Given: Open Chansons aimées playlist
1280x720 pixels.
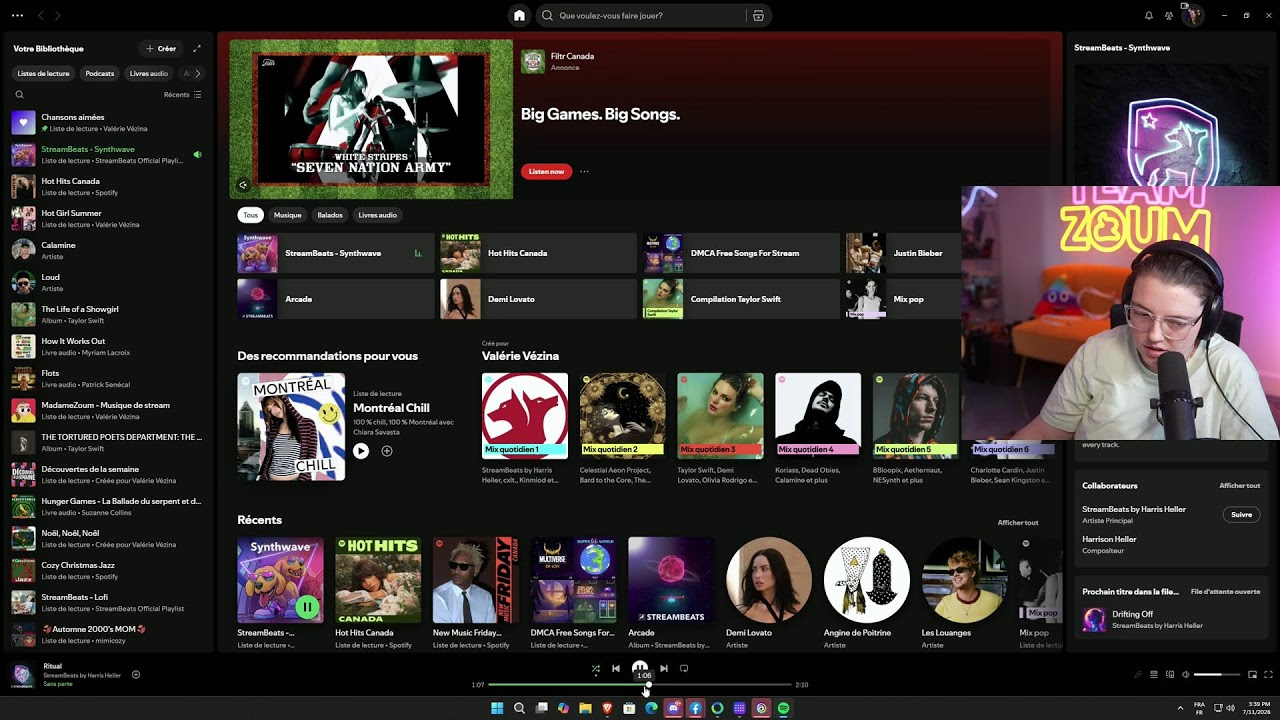Looking at the screenshot, I should pos(107,123).
